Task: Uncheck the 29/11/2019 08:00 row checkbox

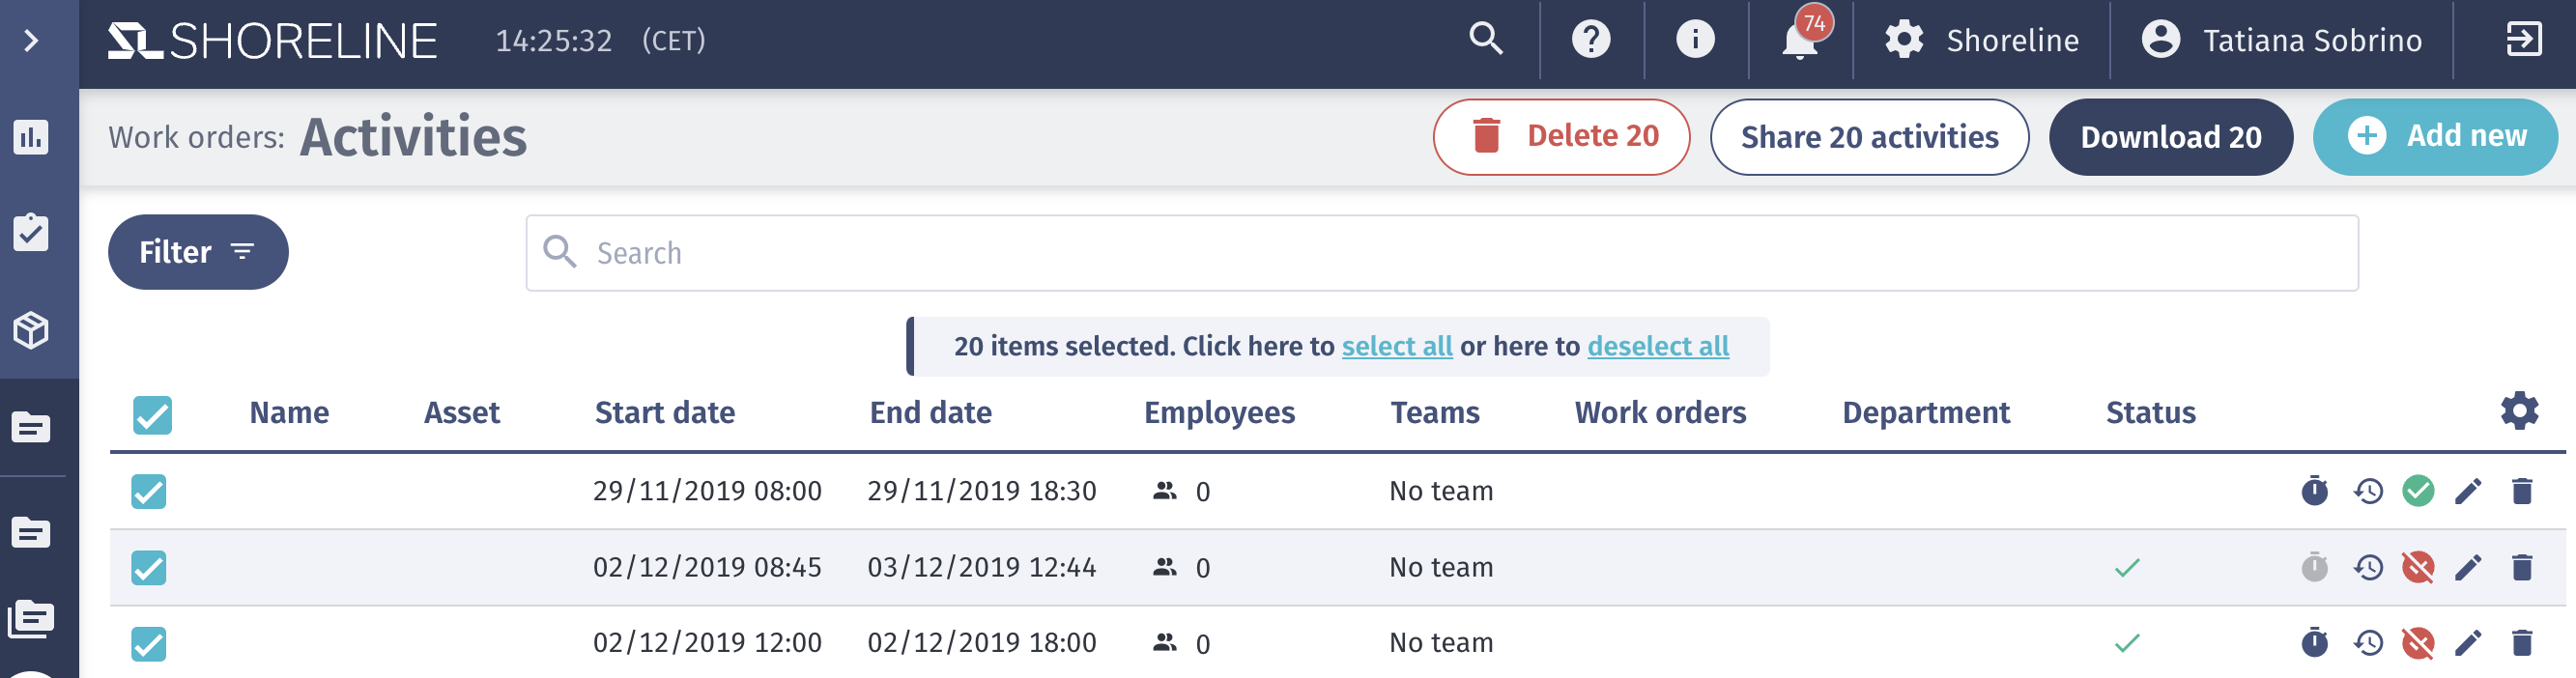Action: (149, 492)
